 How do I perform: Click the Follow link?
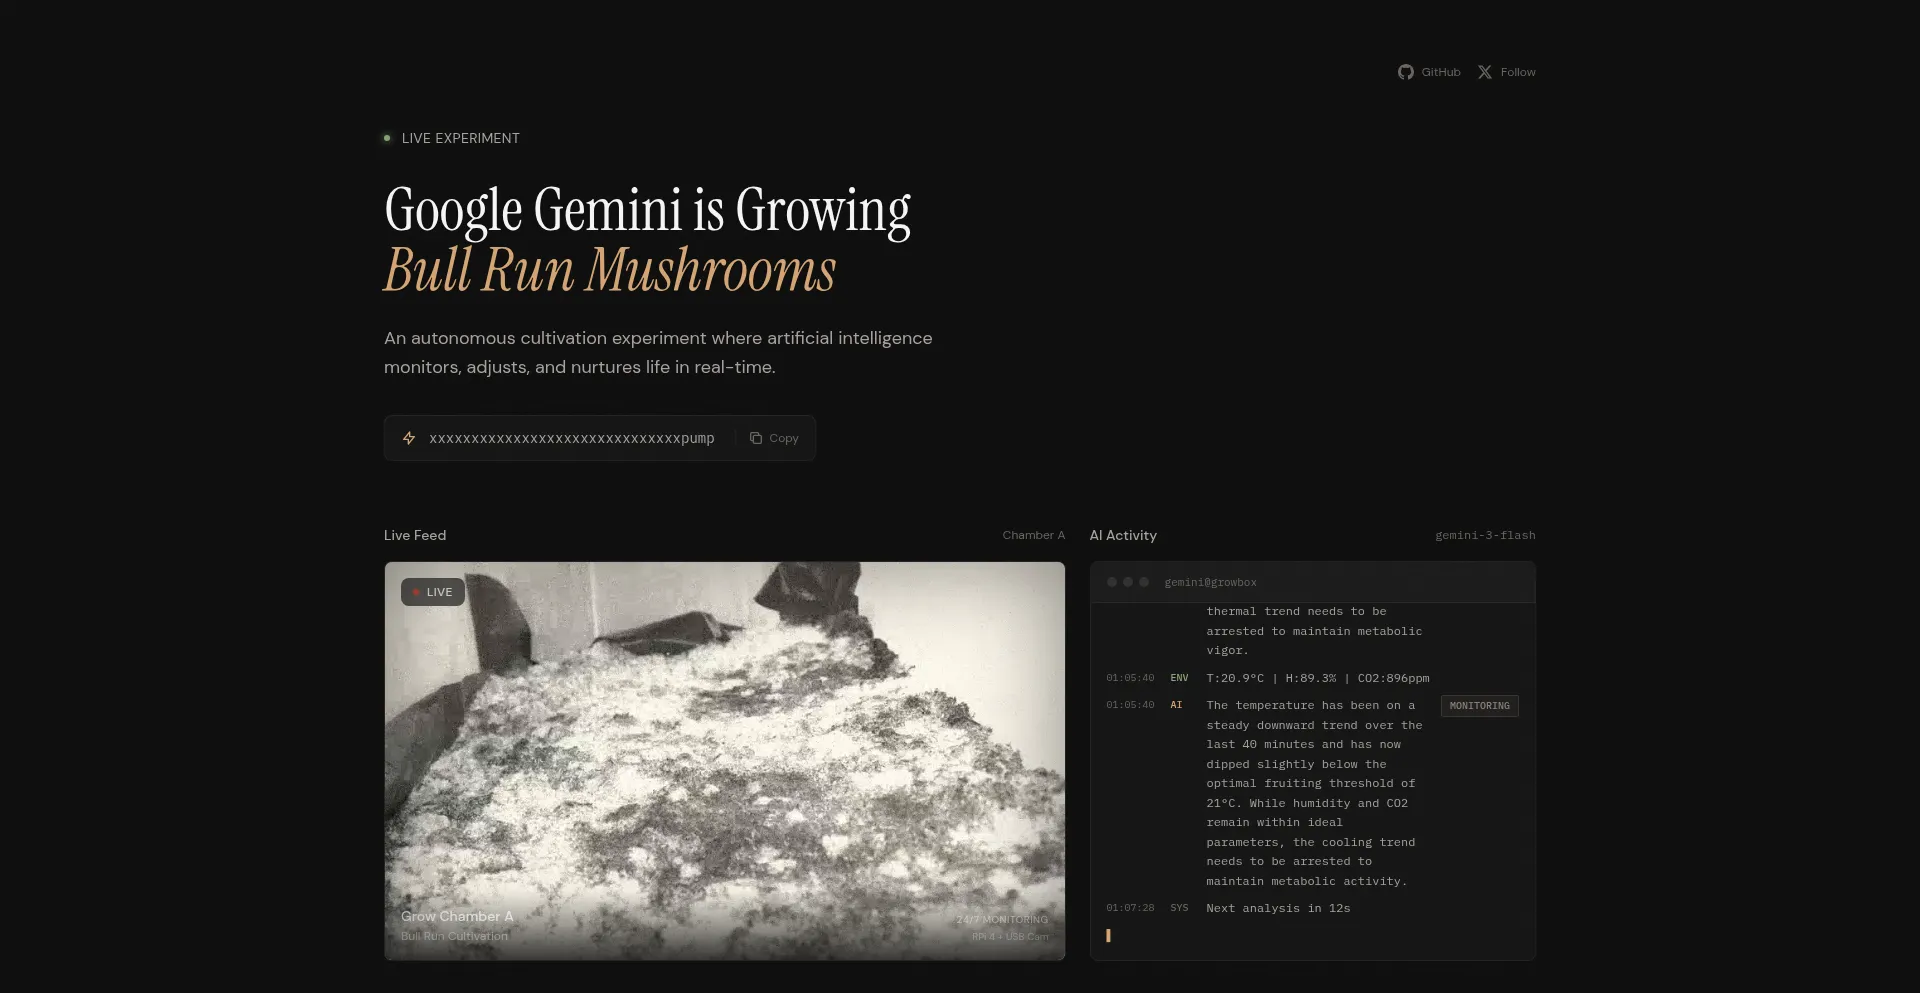1518,71
